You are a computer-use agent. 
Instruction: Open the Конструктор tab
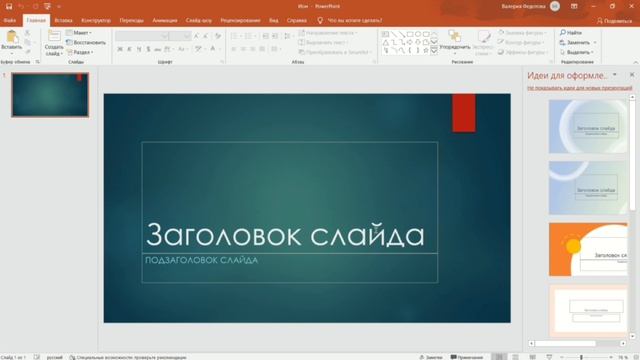pos(96,20)
